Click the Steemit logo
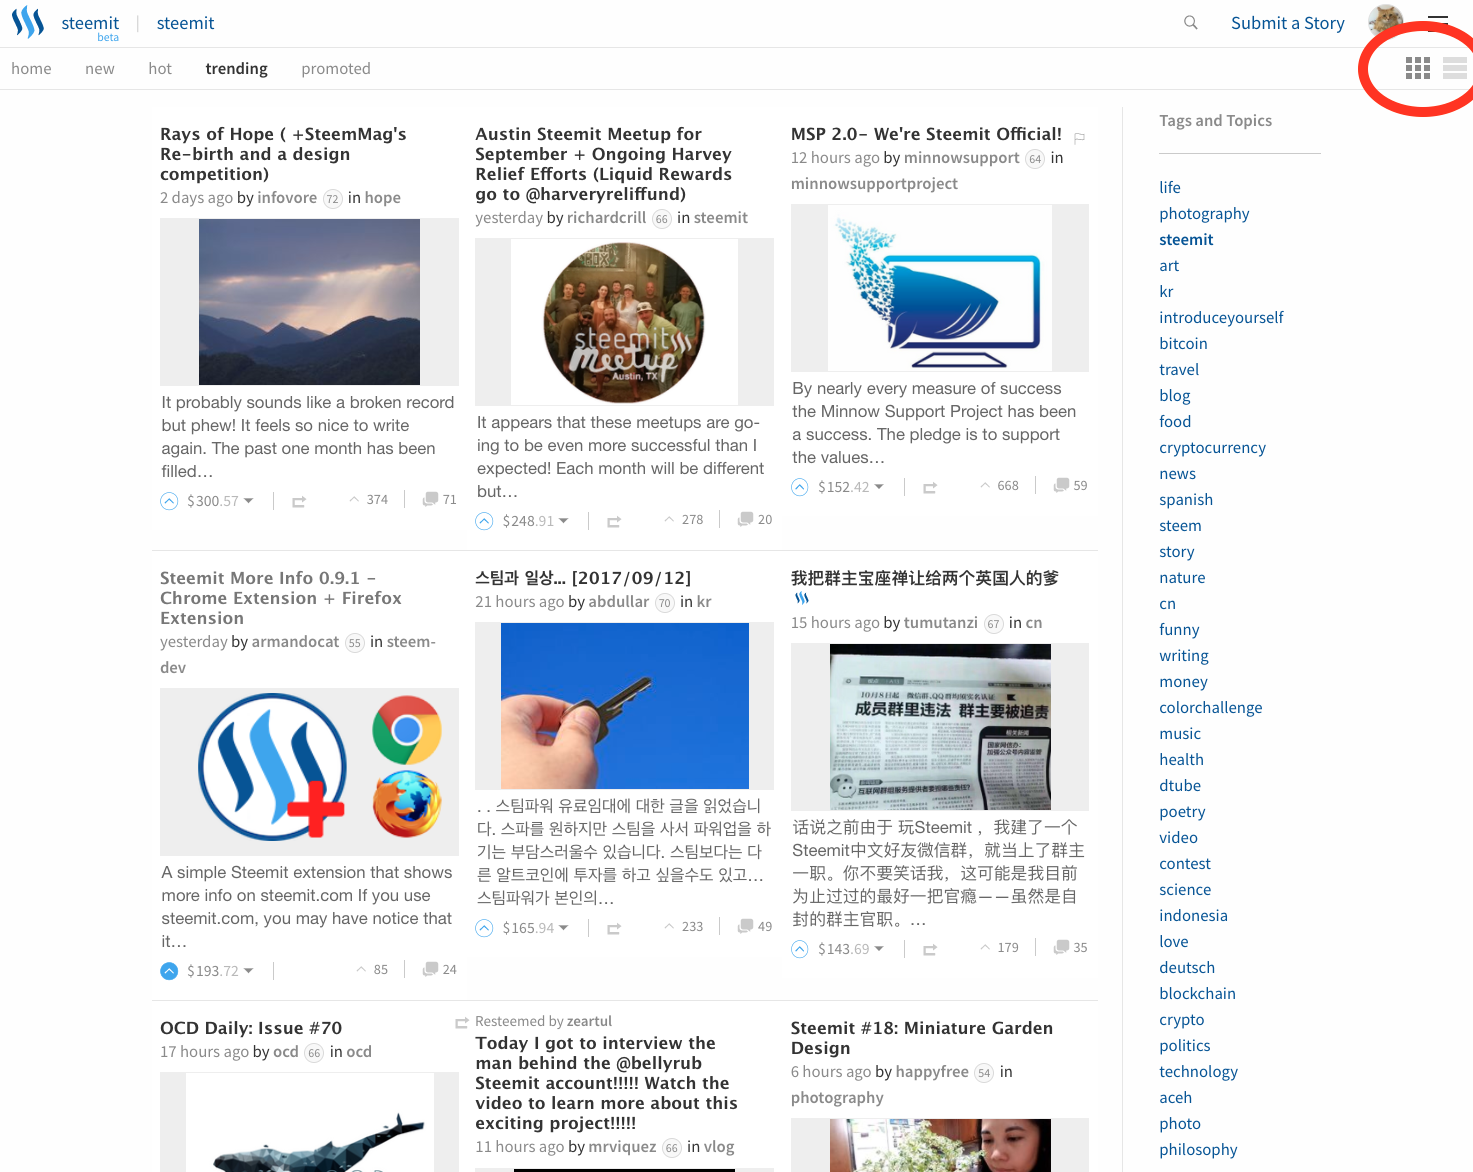This screenshot has width=1473, height=1172. click(x=27, y=21)
